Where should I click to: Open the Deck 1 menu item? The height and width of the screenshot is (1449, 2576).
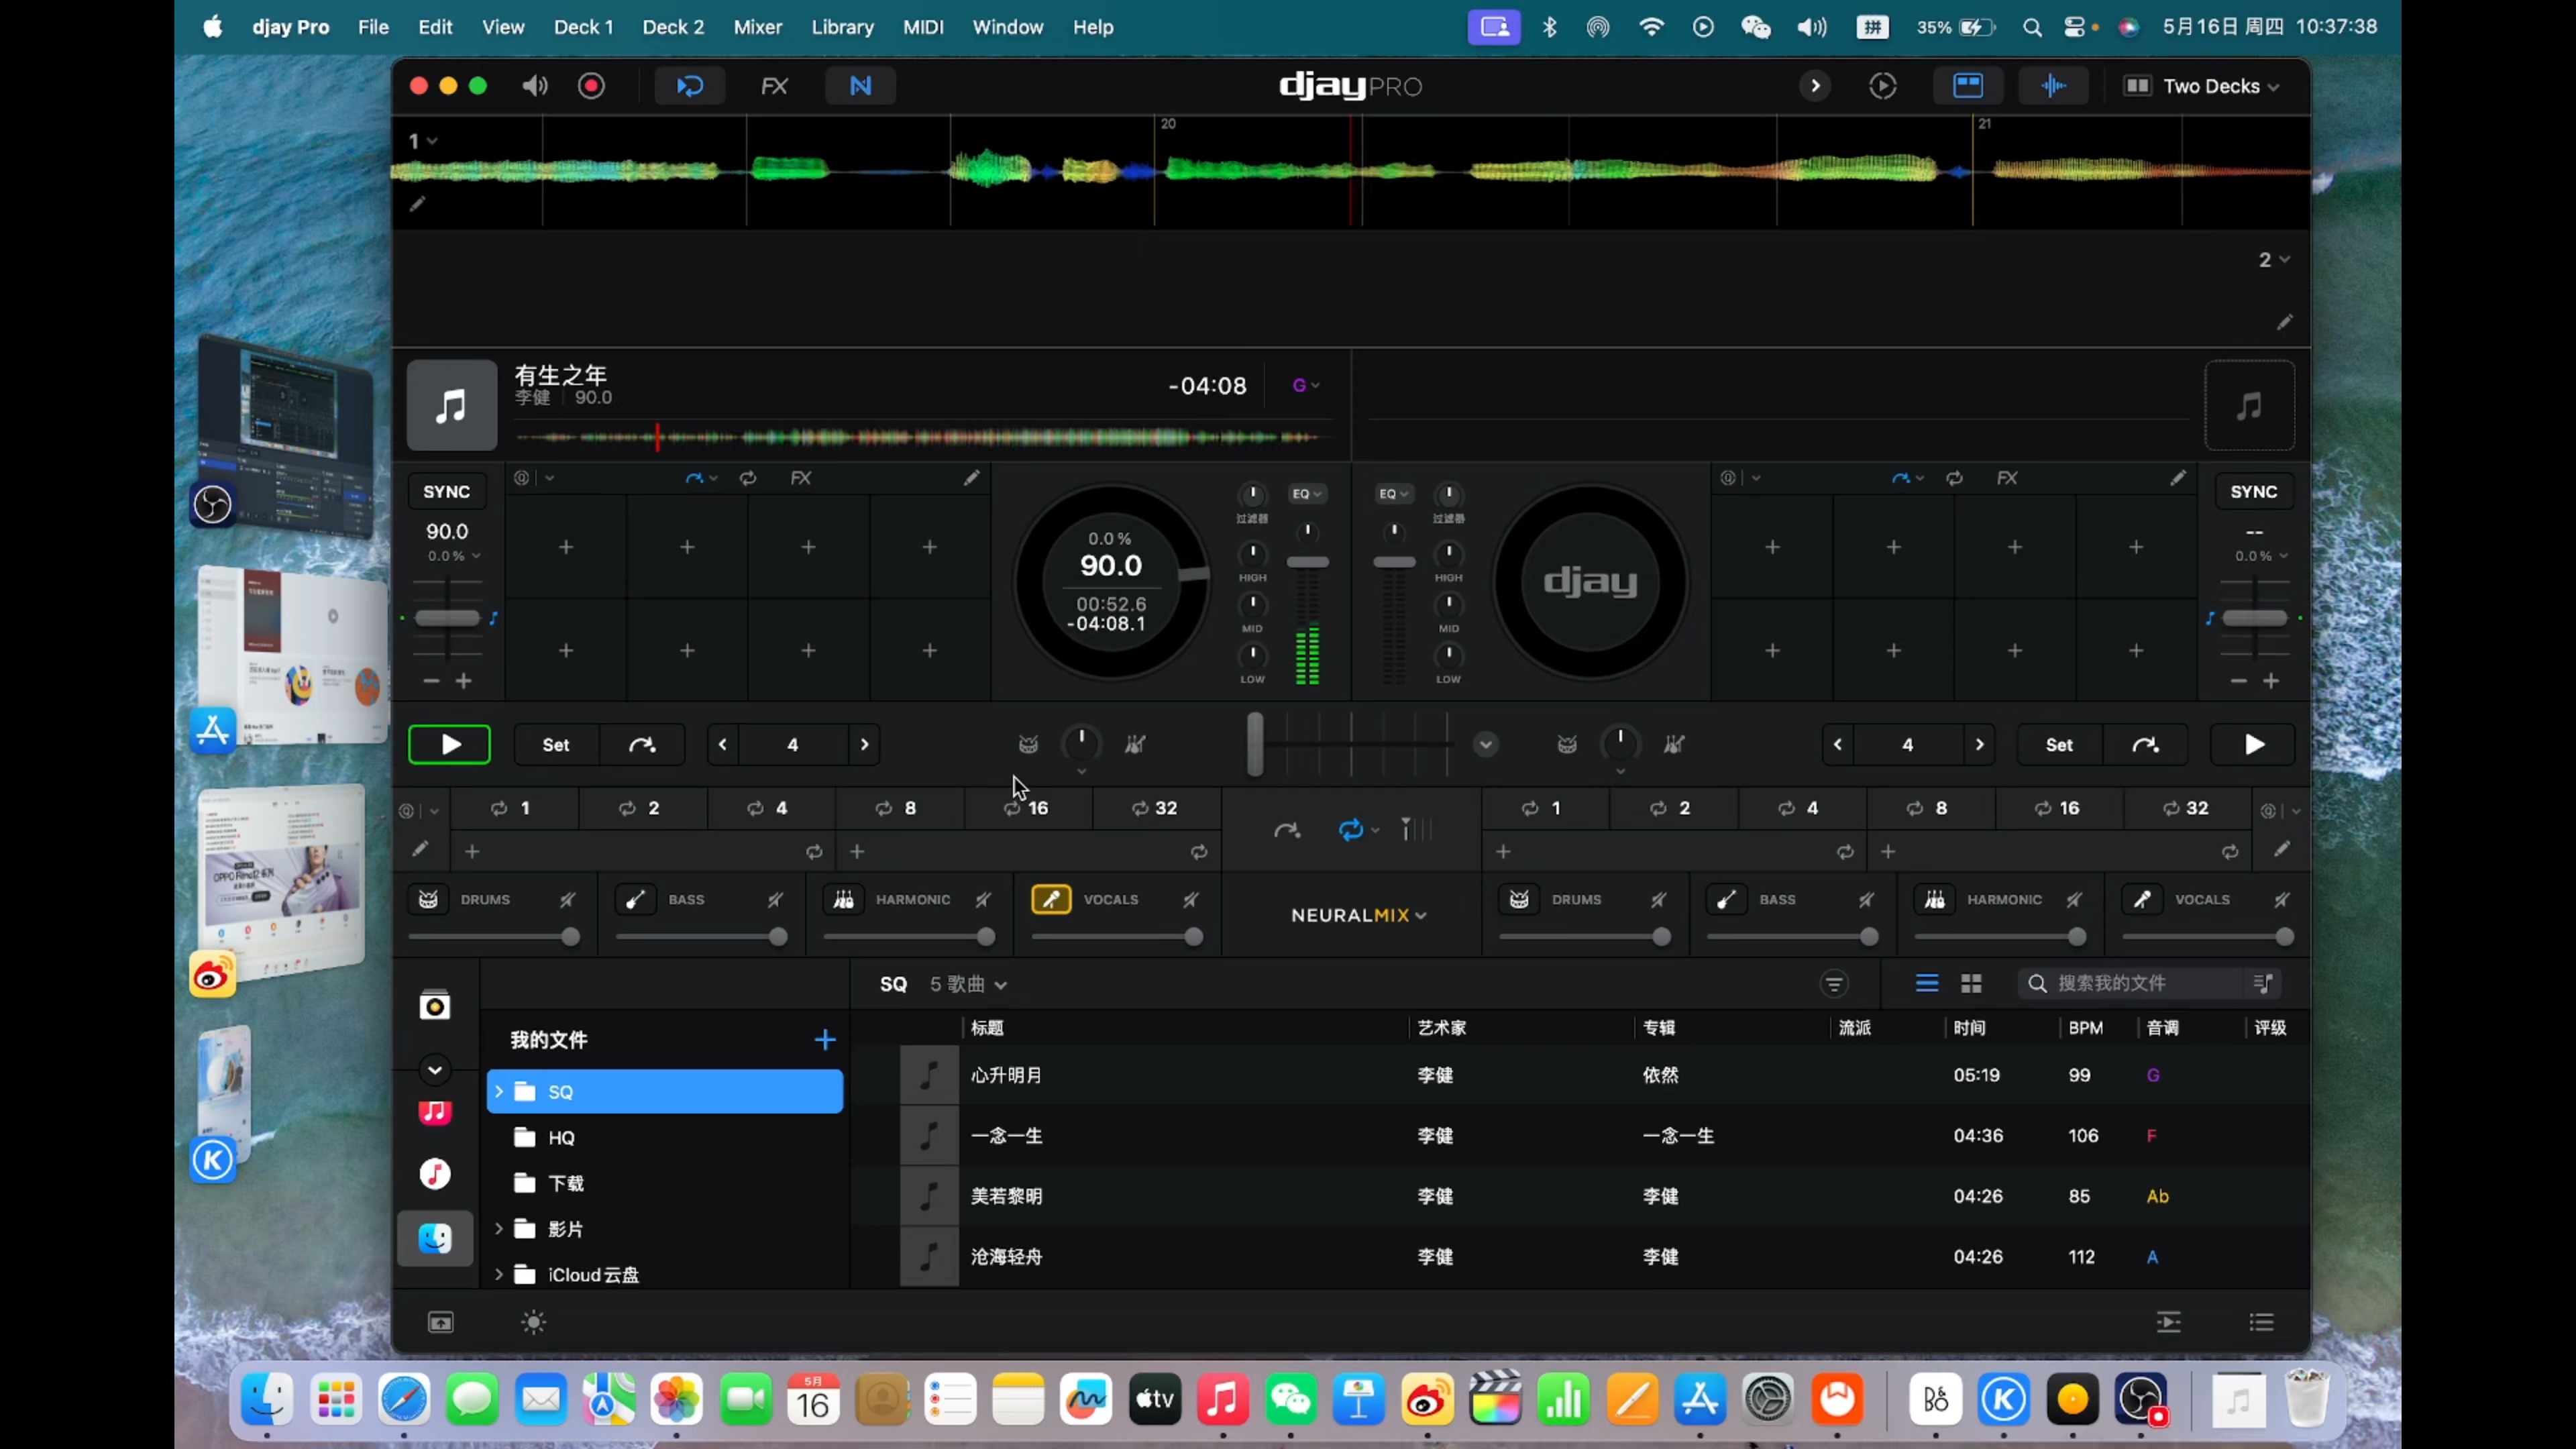point(584,27)
